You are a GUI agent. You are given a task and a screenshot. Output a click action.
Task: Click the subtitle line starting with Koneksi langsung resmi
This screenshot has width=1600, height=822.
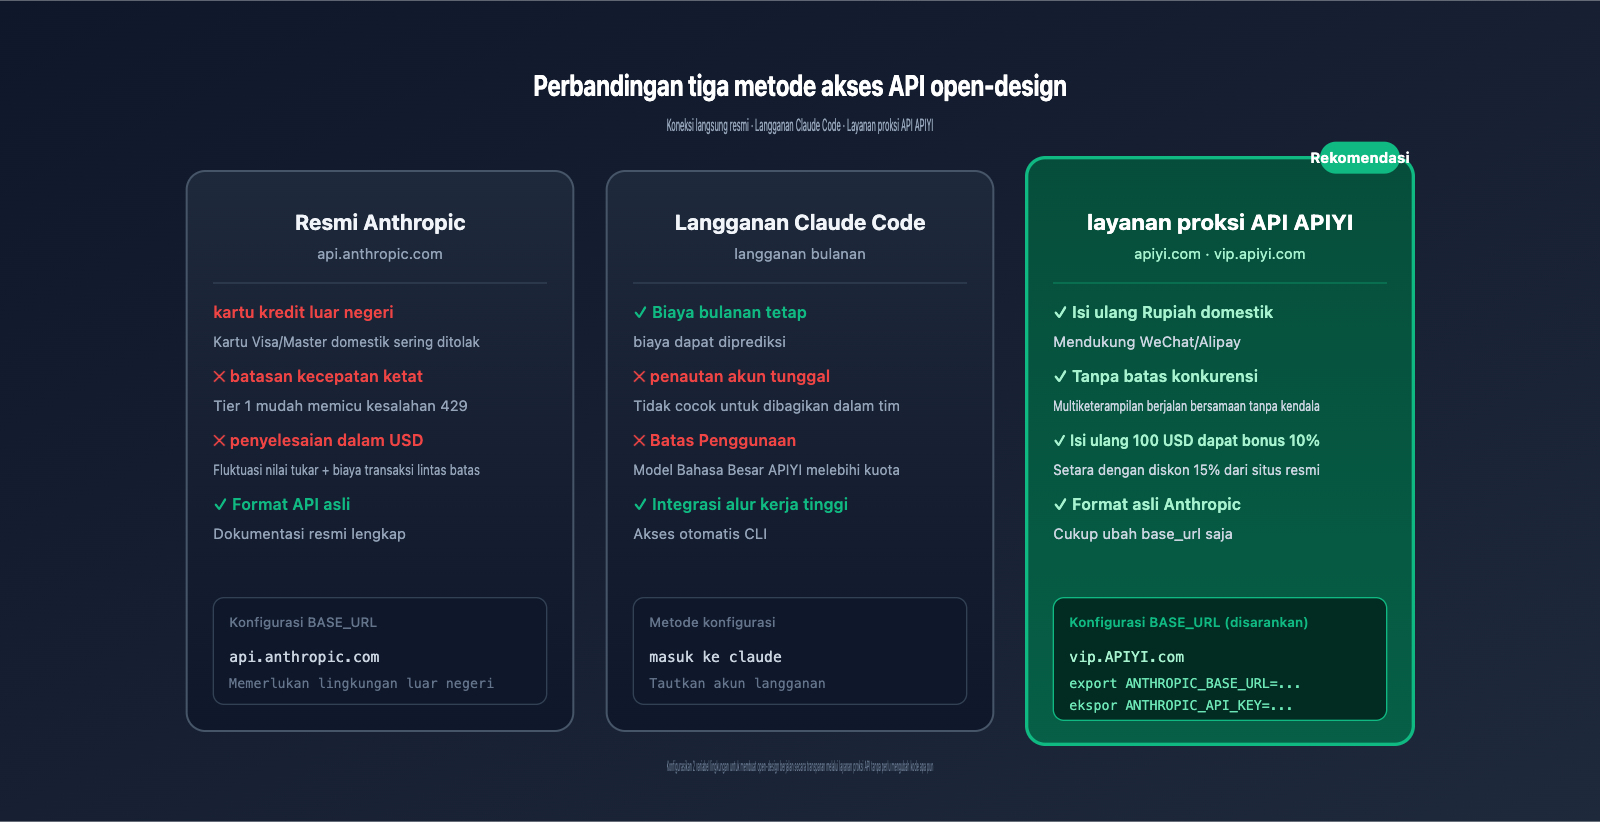[x=800, y=126]
